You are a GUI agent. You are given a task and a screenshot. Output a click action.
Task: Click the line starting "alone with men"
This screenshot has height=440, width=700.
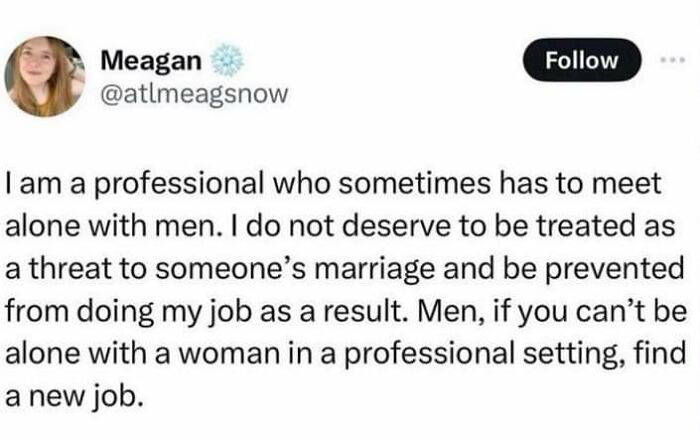[340, 228]
